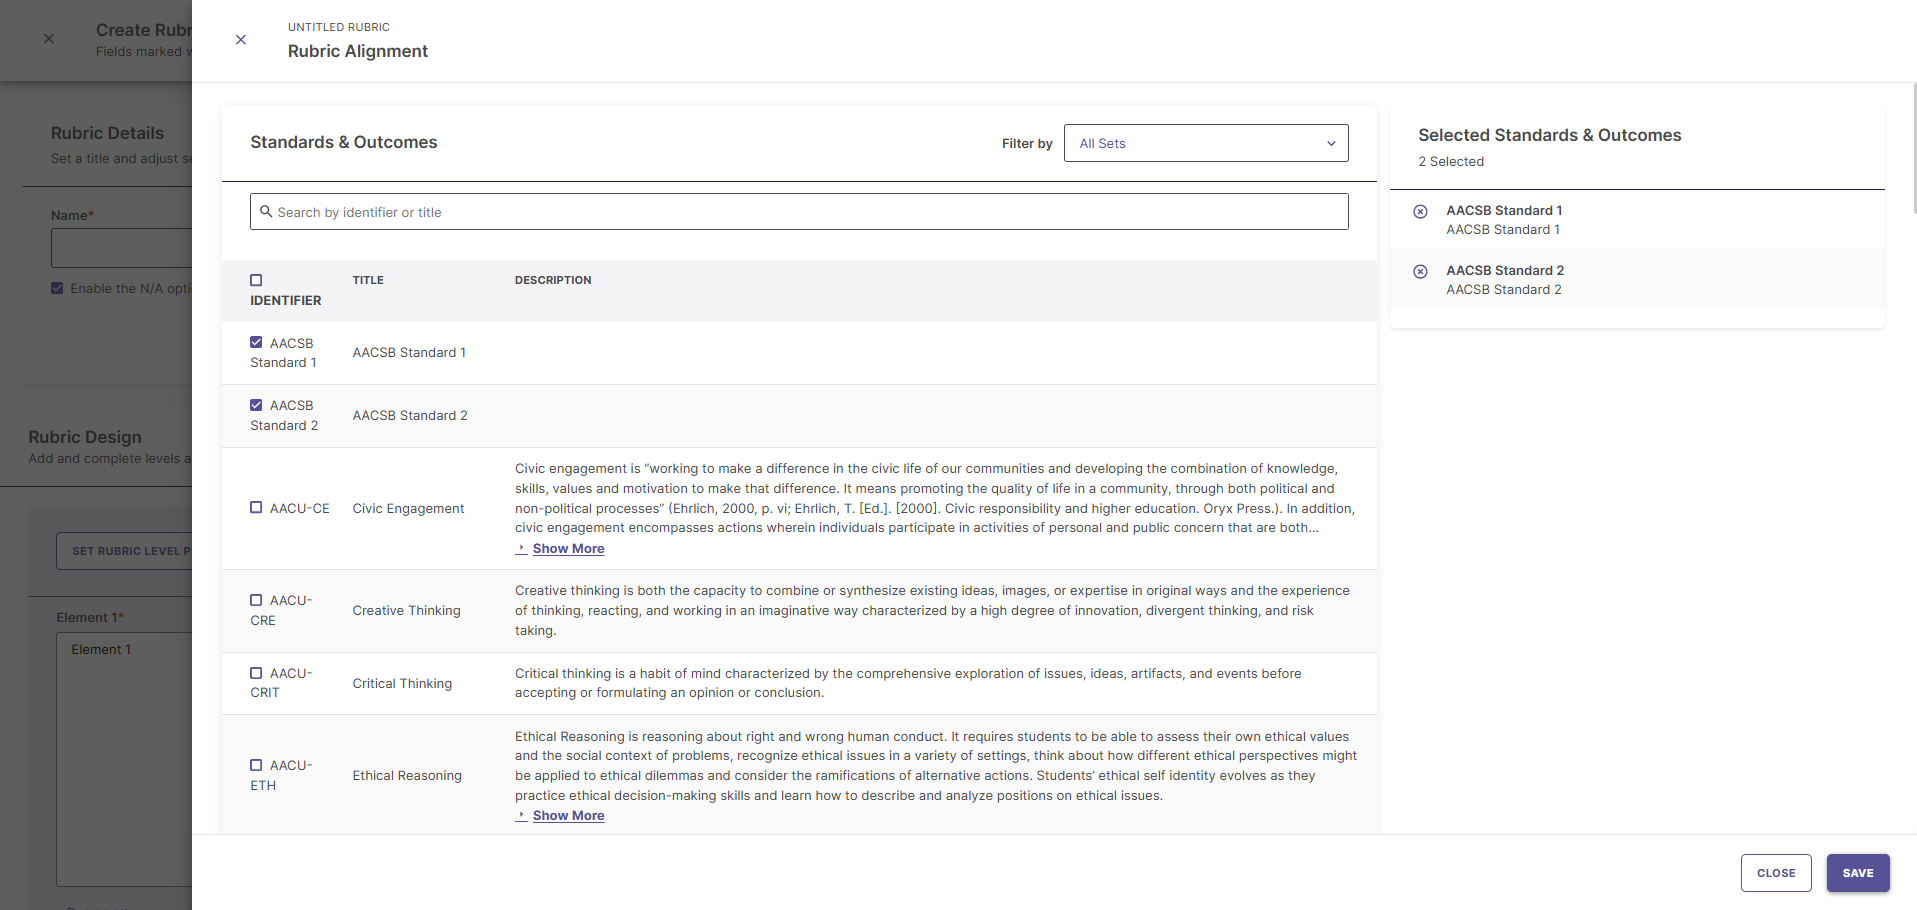The image size is (1917, 910).
Task: Check the AACU-CRIT Critical Thinking checkbox
Action: 256,673
